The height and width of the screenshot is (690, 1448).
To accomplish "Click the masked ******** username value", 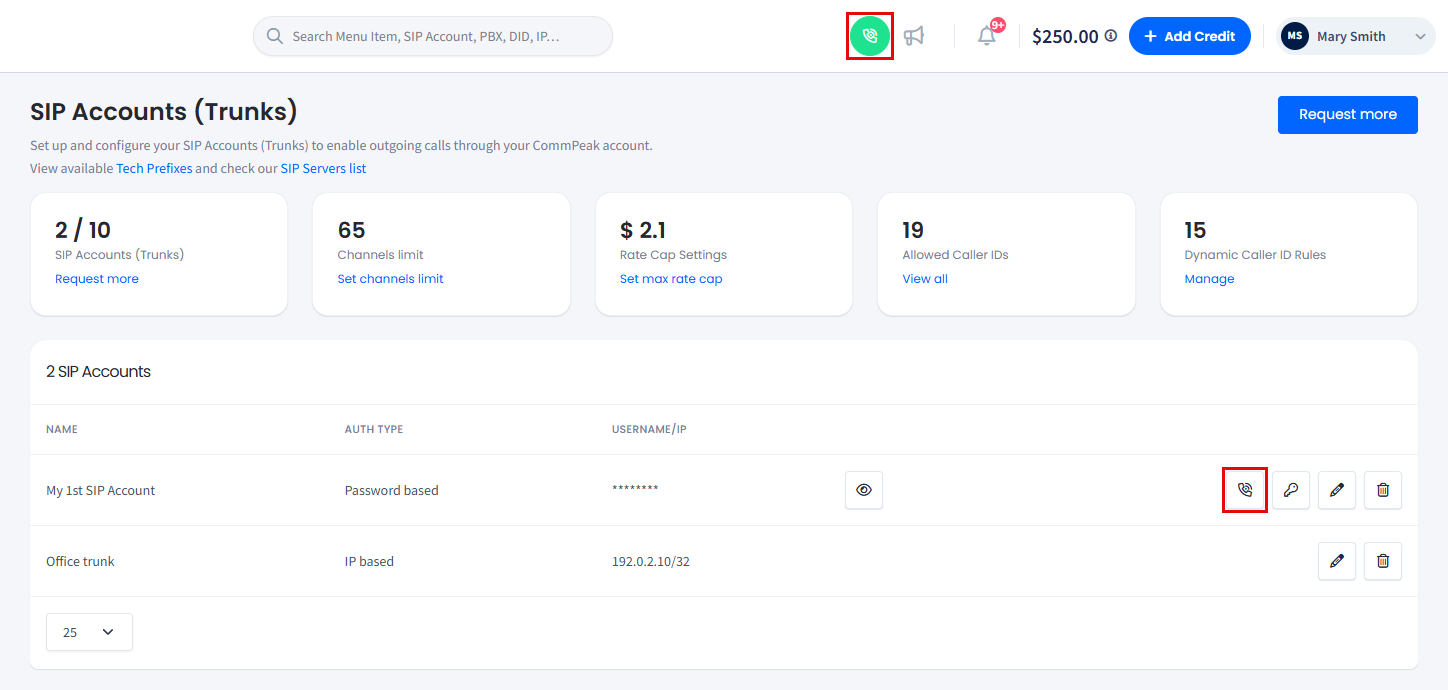I will (x=635, y=489).
